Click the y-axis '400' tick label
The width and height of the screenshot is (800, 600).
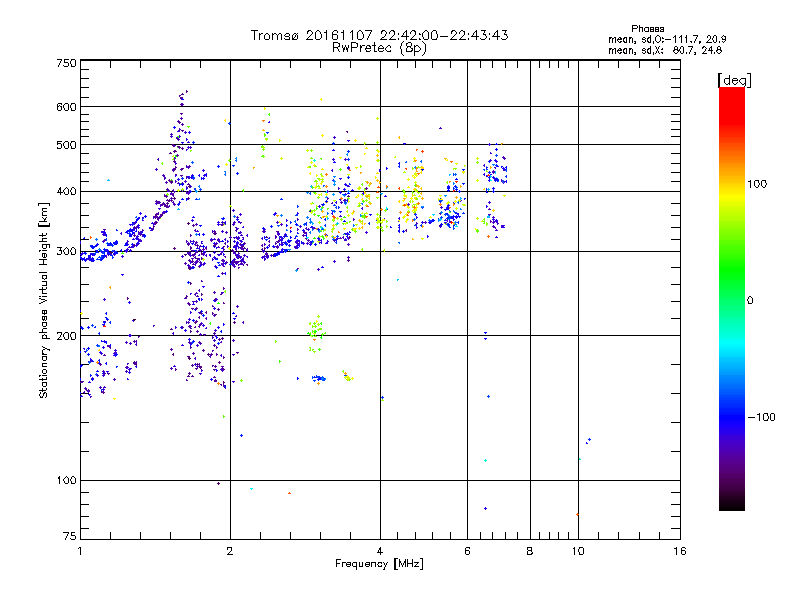(66, 191)
